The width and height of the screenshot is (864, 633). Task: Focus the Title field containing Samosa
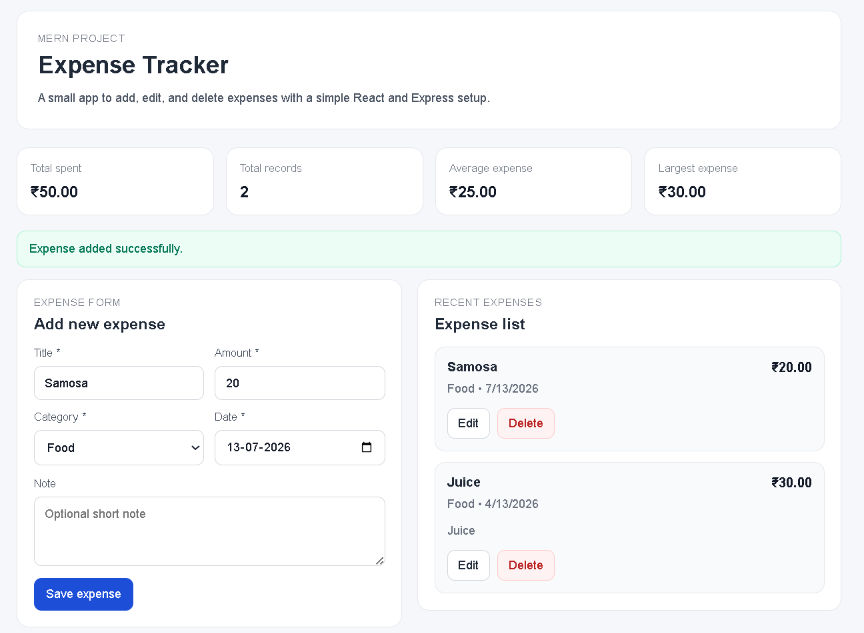119,383
